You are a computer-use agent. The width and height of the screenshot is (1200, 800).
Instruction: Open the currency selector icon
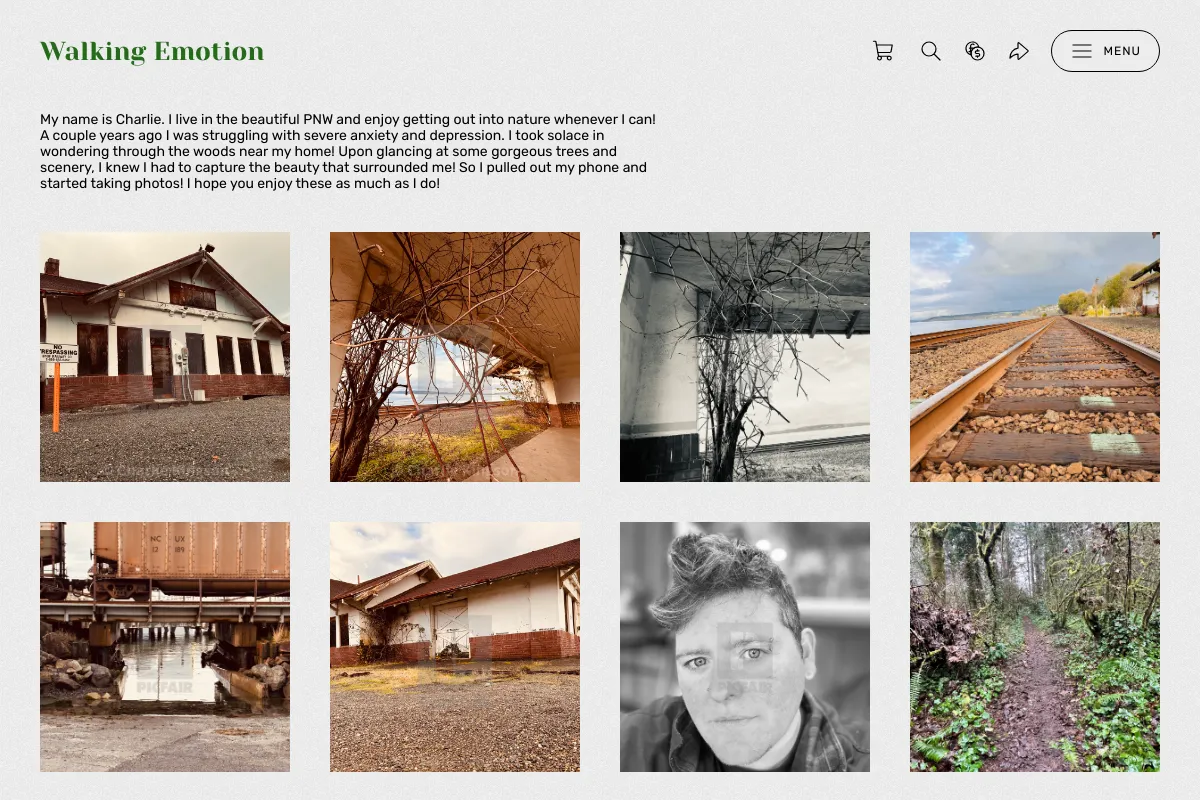(x=975, y=51)
